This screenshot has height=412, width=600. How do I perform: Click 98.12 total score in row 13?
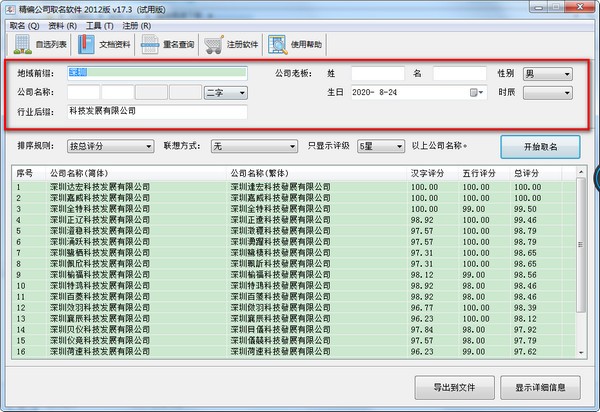point(525,319)
